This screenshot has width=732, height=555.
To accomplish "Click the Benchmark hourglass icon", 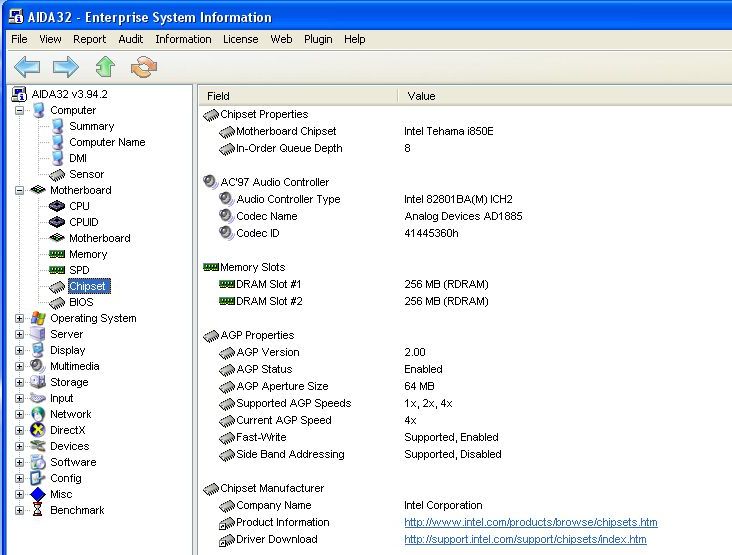I will [x=37, y=510].
